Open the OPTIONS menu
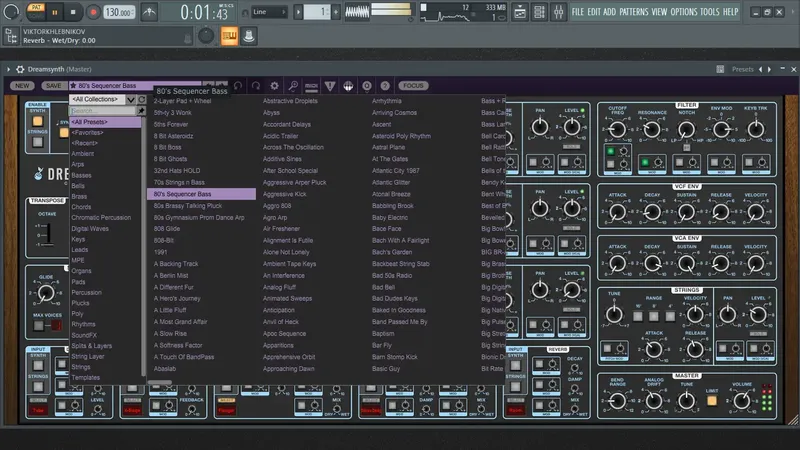 [x=683, y=12]
